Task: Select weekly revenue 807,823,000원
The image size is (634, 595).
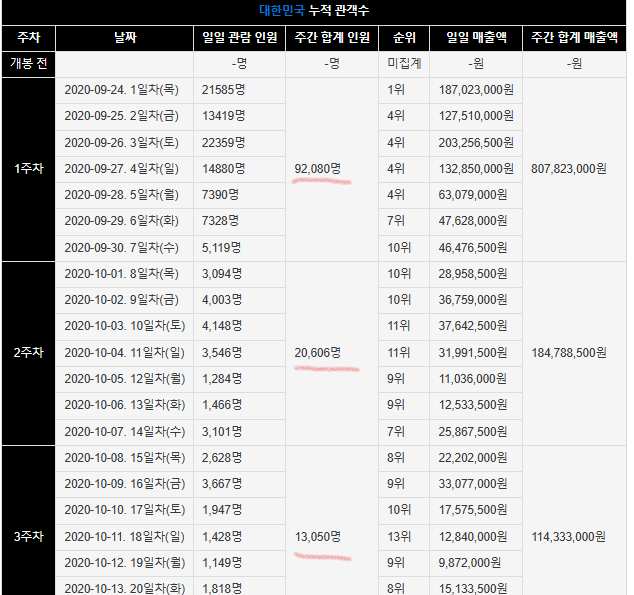Action: click(x=568, y=169)
